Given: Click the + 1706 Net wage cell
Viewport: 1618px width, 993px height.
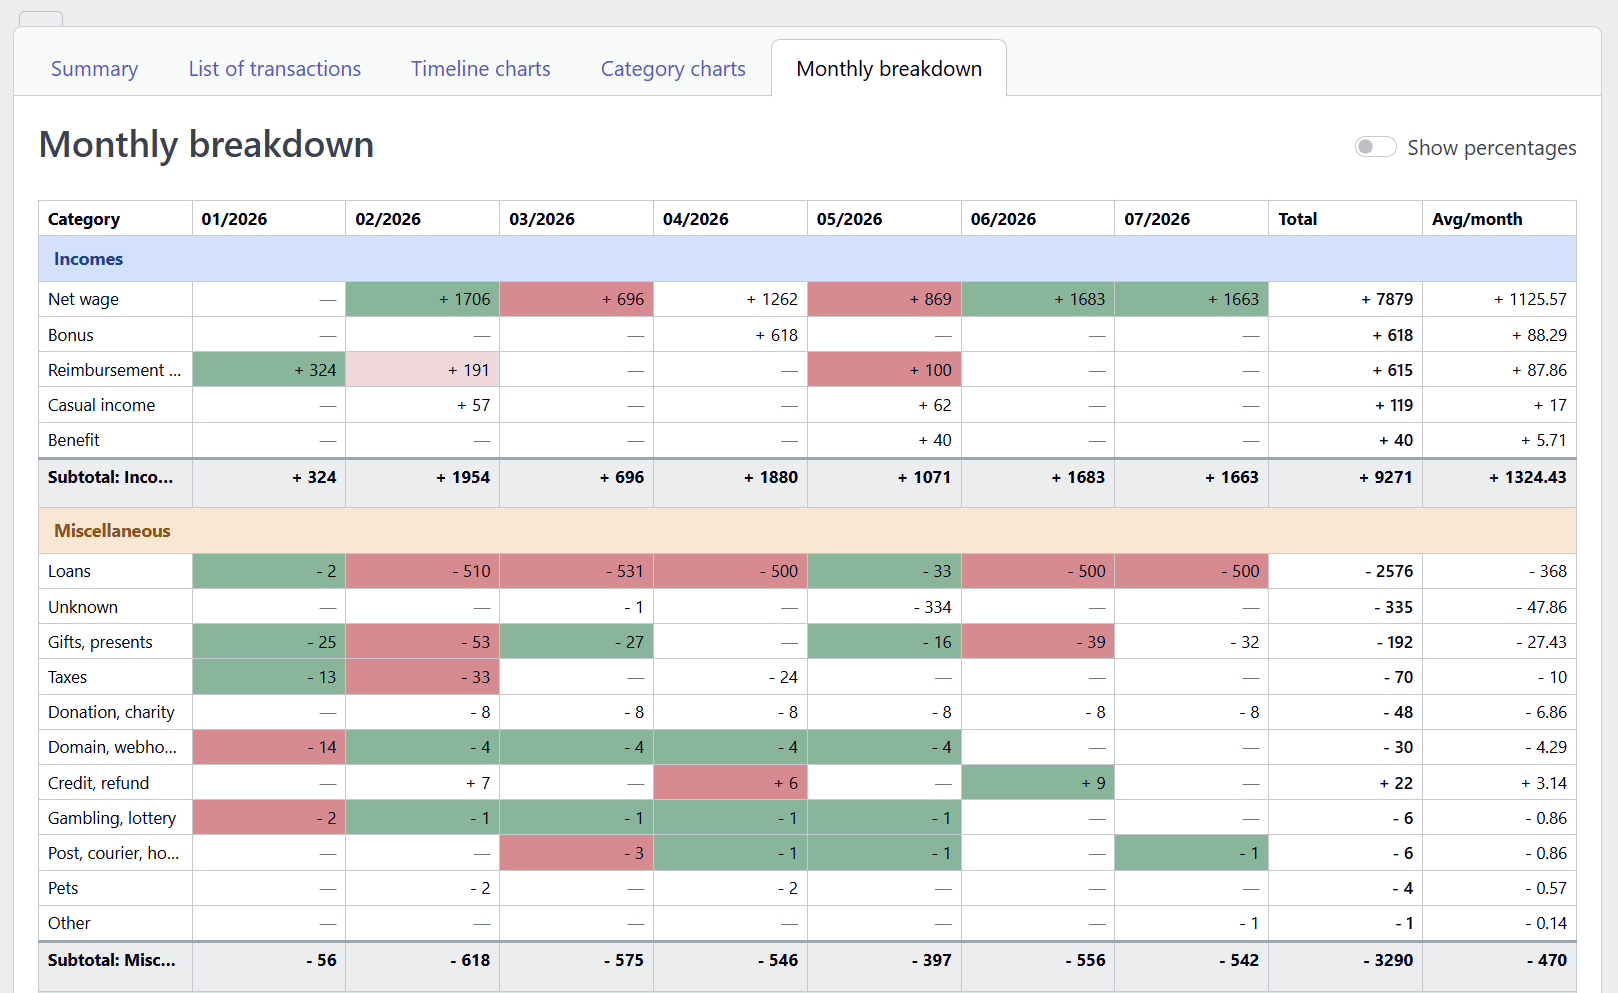Looking at the screenshot, I should pyautogui.click(x=422, y=299).
